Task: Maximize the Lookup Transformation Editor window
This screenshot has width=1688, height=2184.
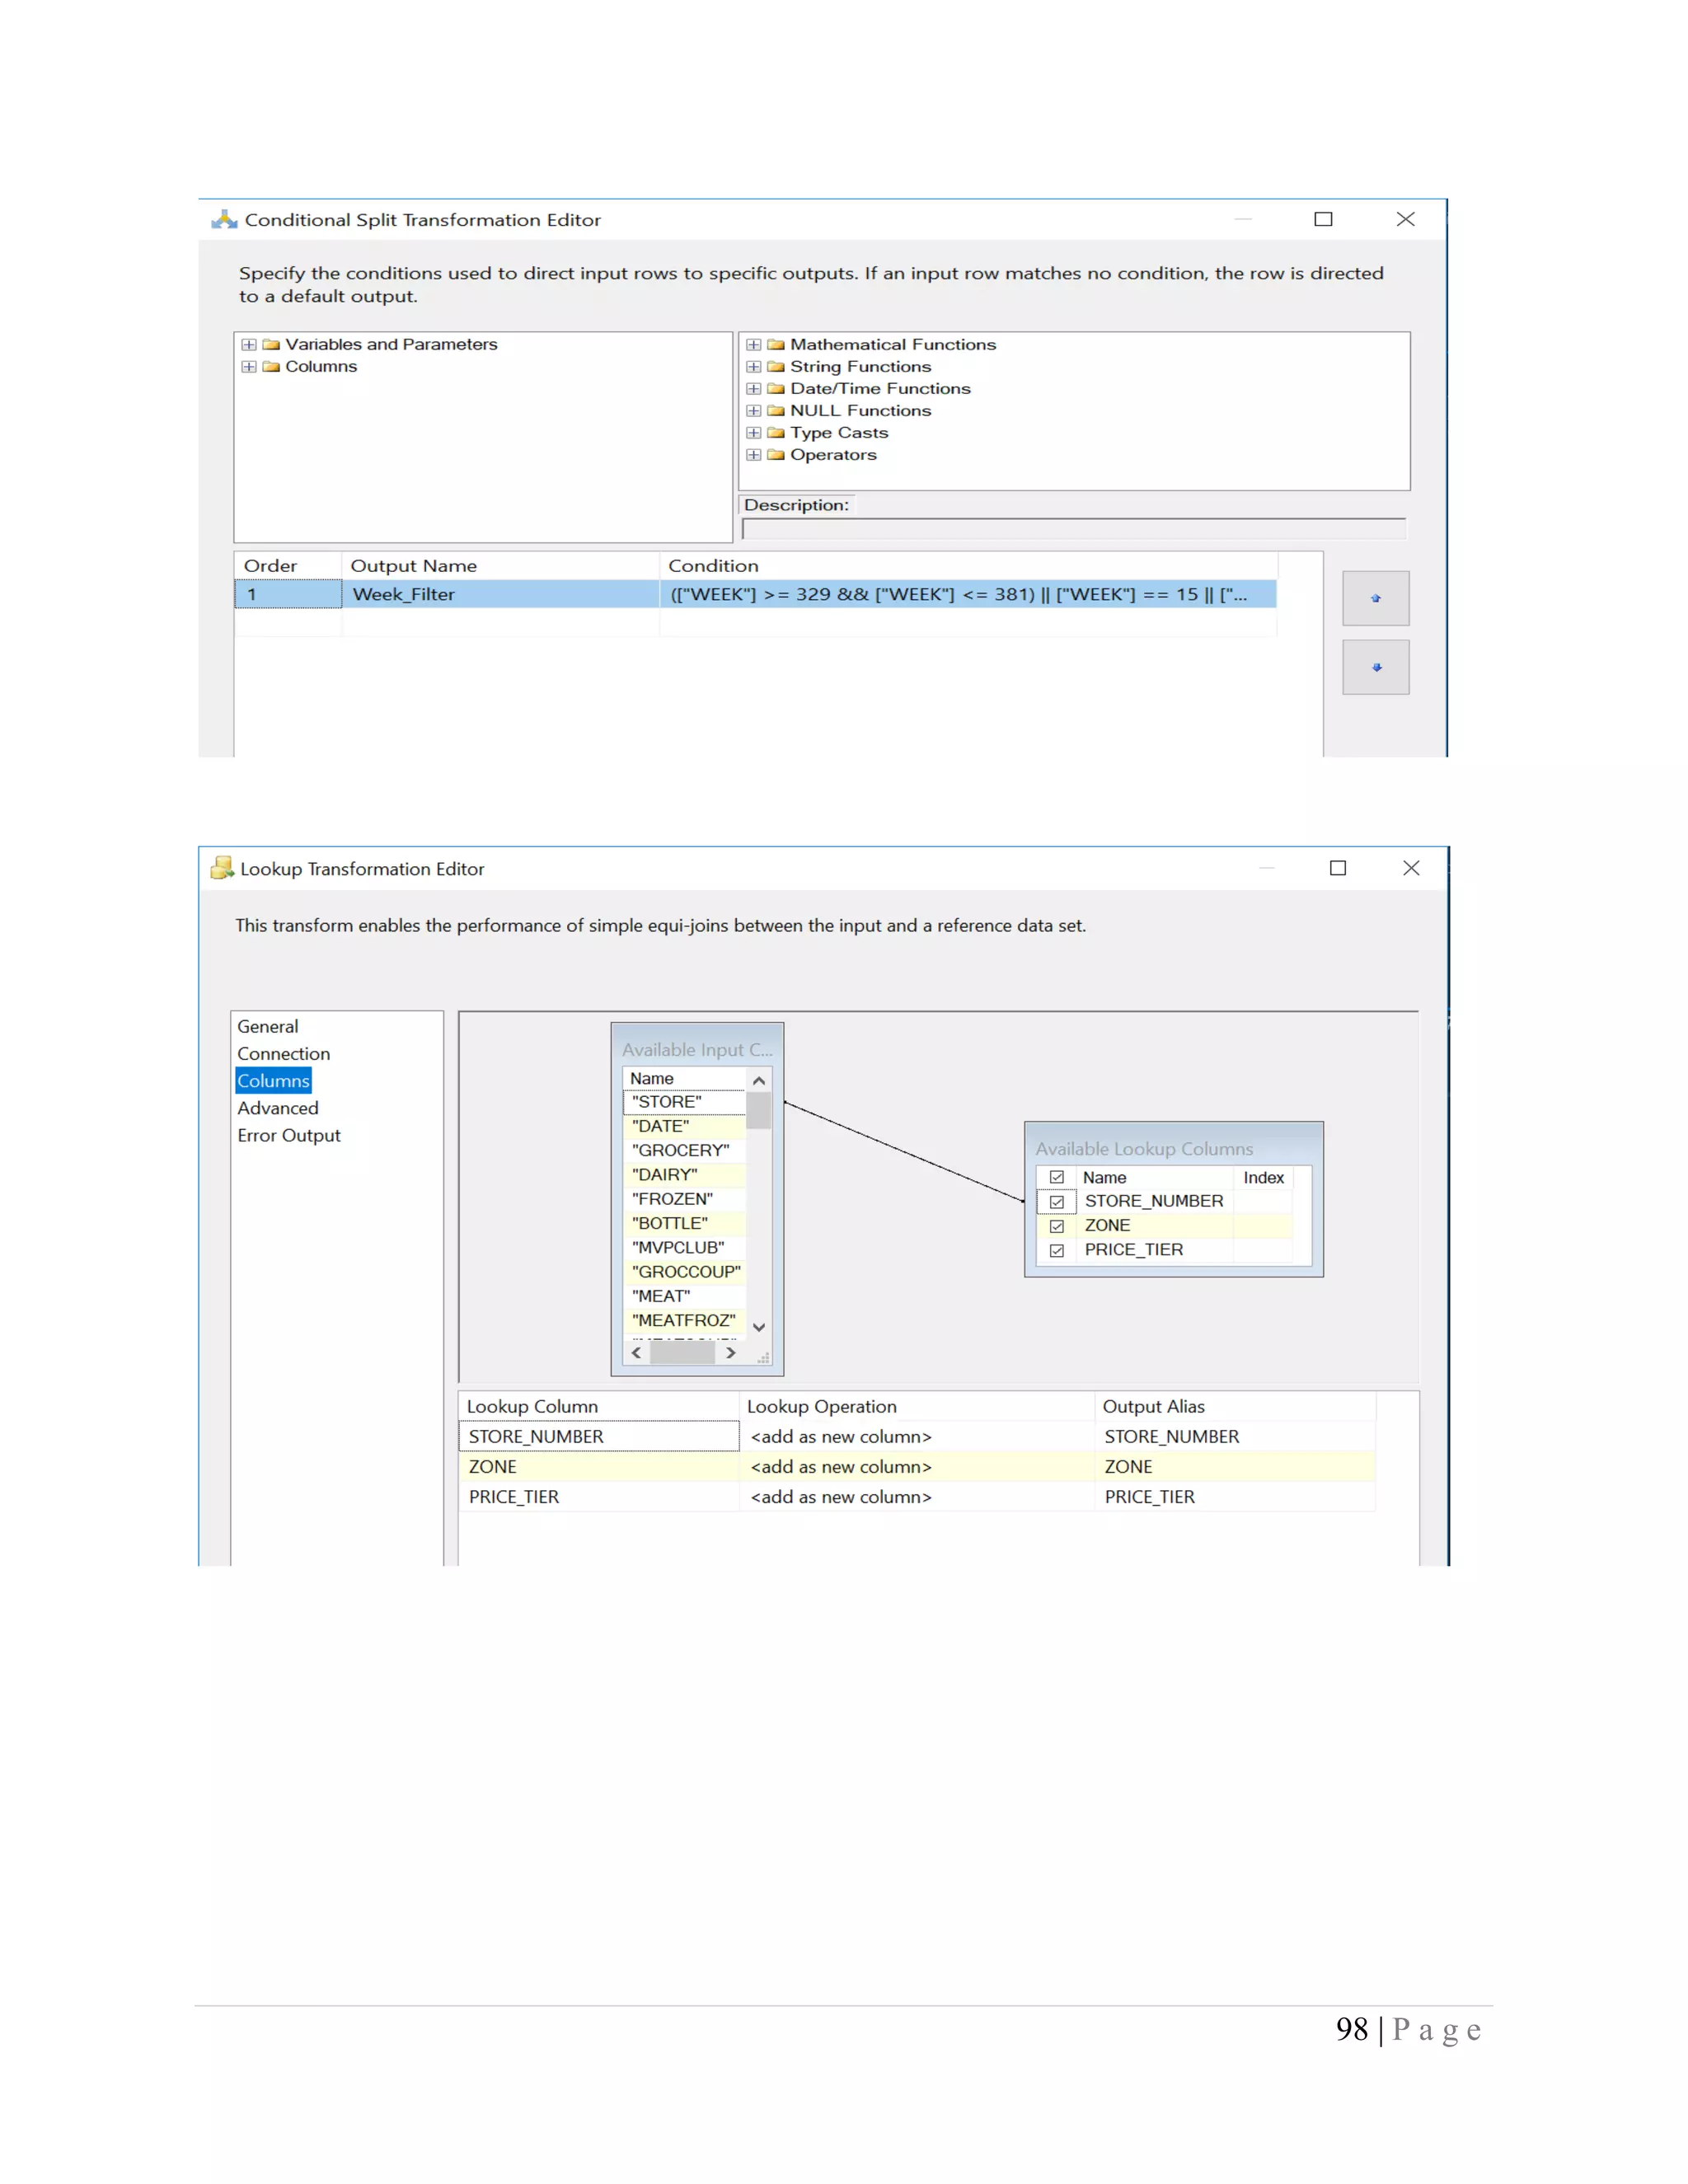Action: [x=1337, y=868]
